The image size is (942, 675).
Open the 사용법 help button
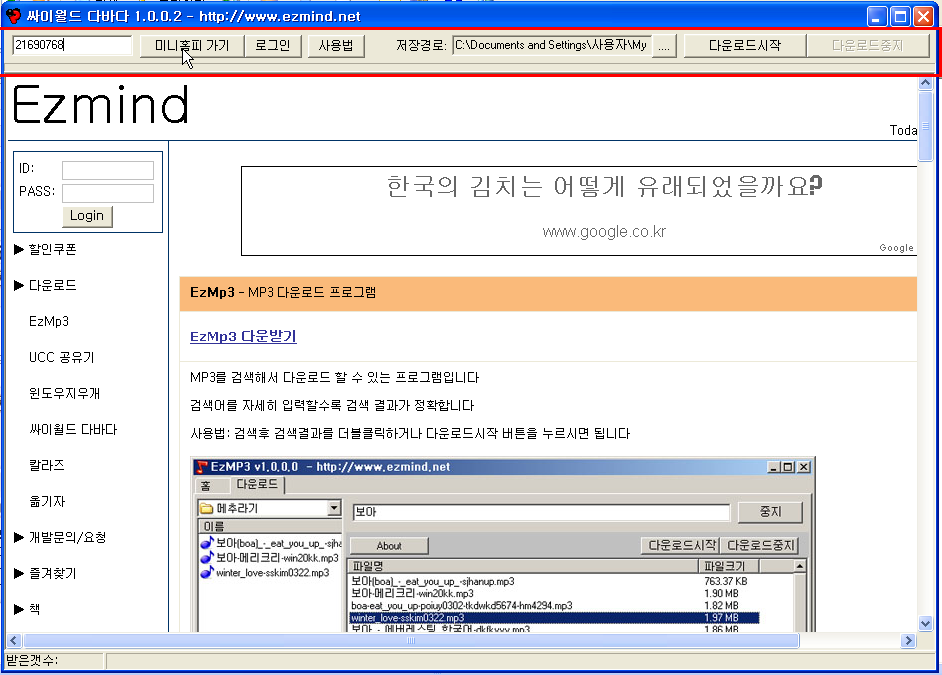336,46
